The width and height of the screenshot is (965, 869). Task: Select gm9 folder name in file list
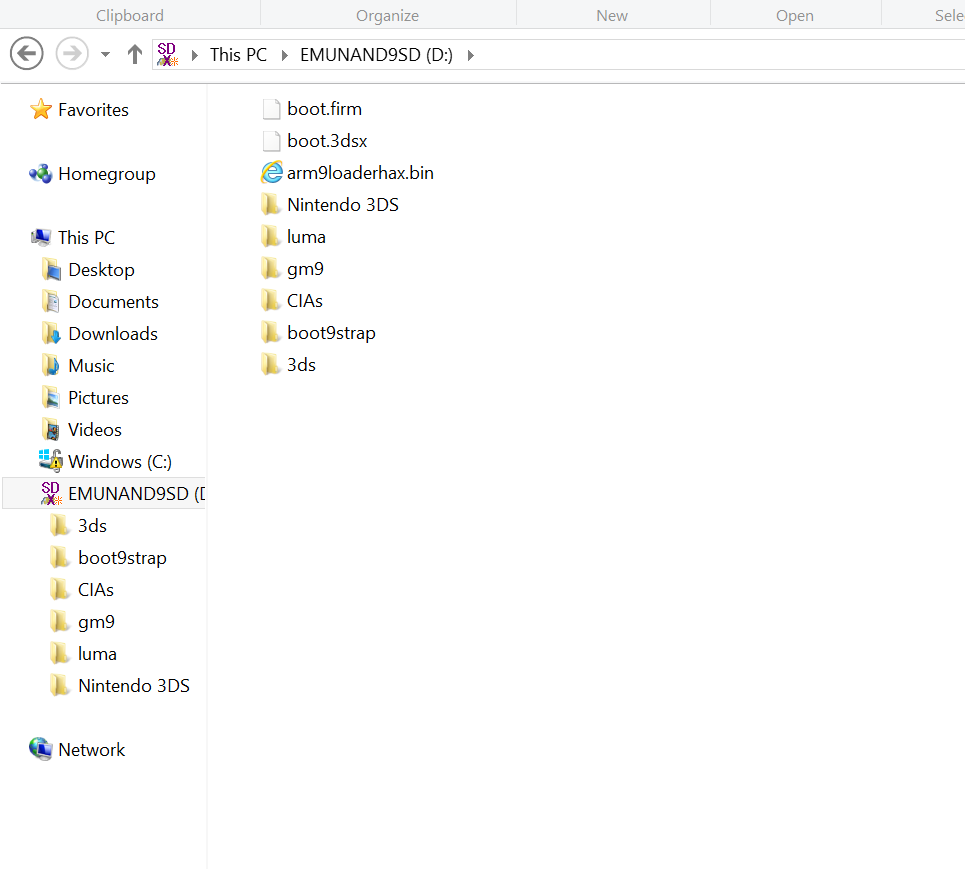(x=305, y=269)
